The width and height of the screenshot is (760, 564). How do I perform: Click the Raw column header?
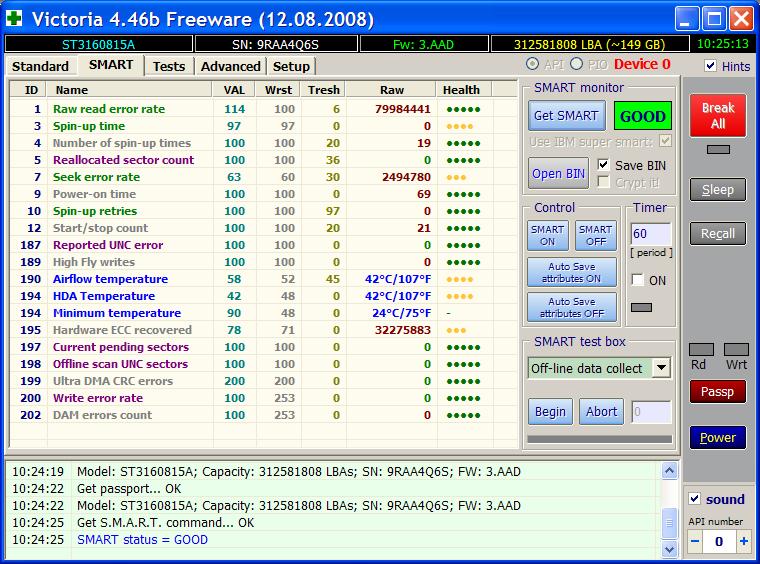[391, 90]
